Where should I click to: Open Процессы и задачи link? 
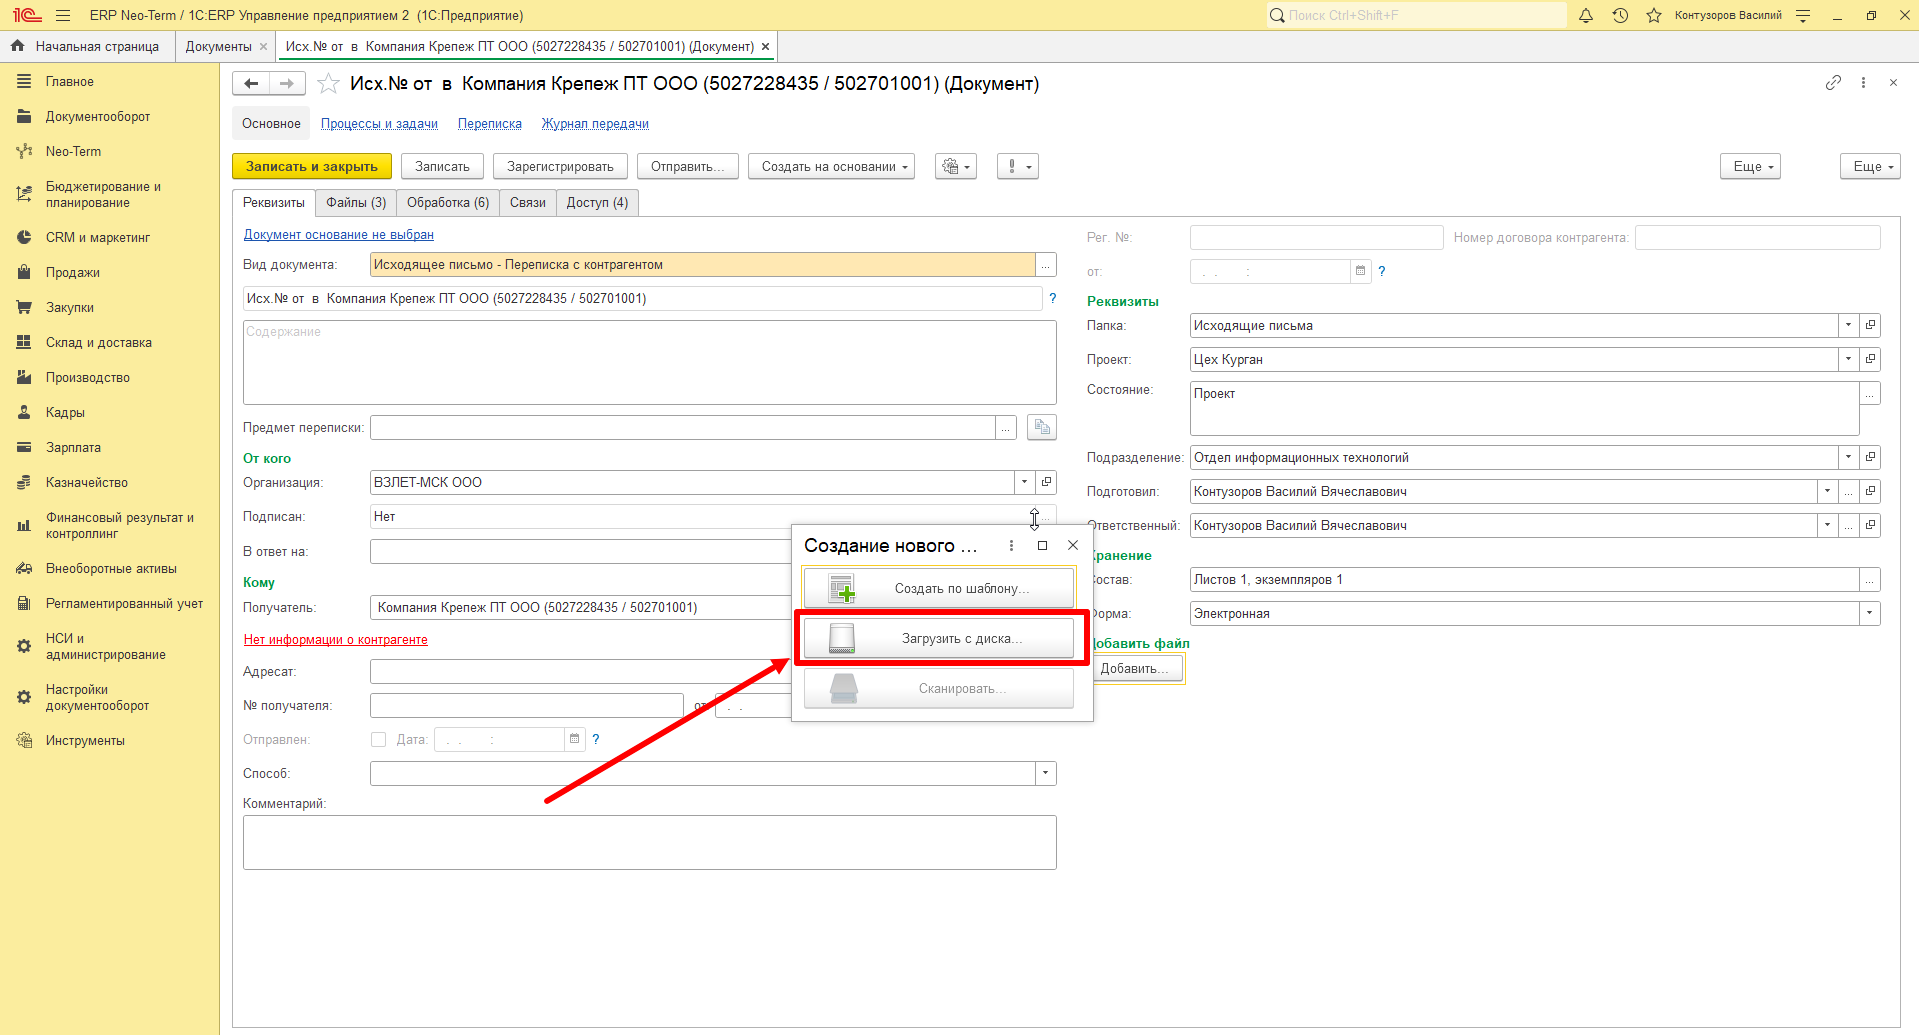[379, 124]
